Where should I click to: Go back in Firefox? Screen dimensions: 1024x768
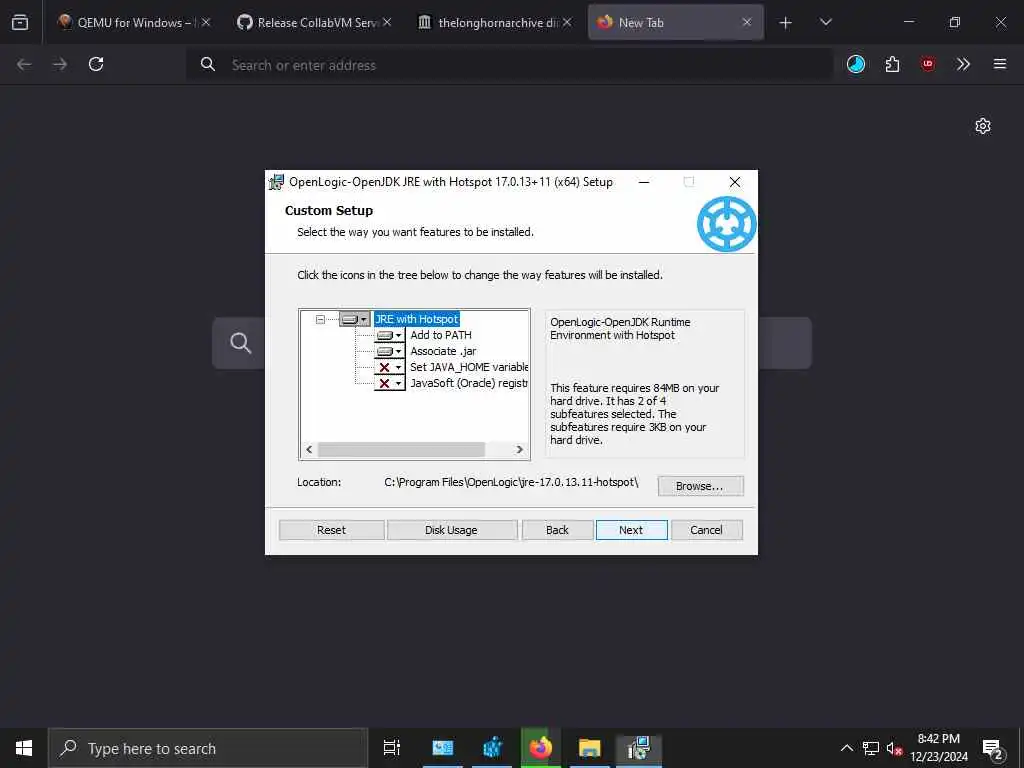(x=24, y=64)
